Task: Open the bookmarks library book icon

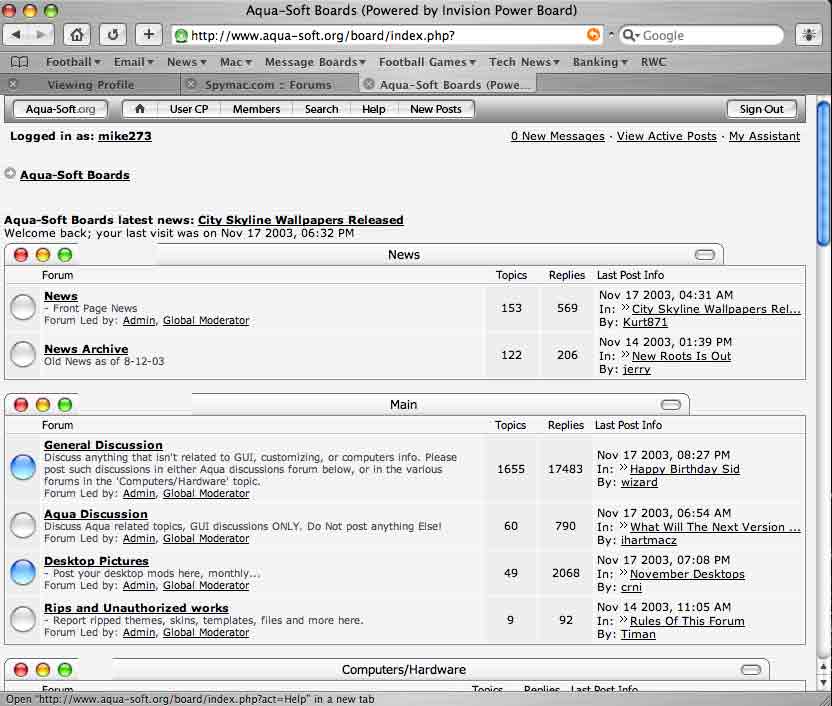Action: tap(20, 62)
